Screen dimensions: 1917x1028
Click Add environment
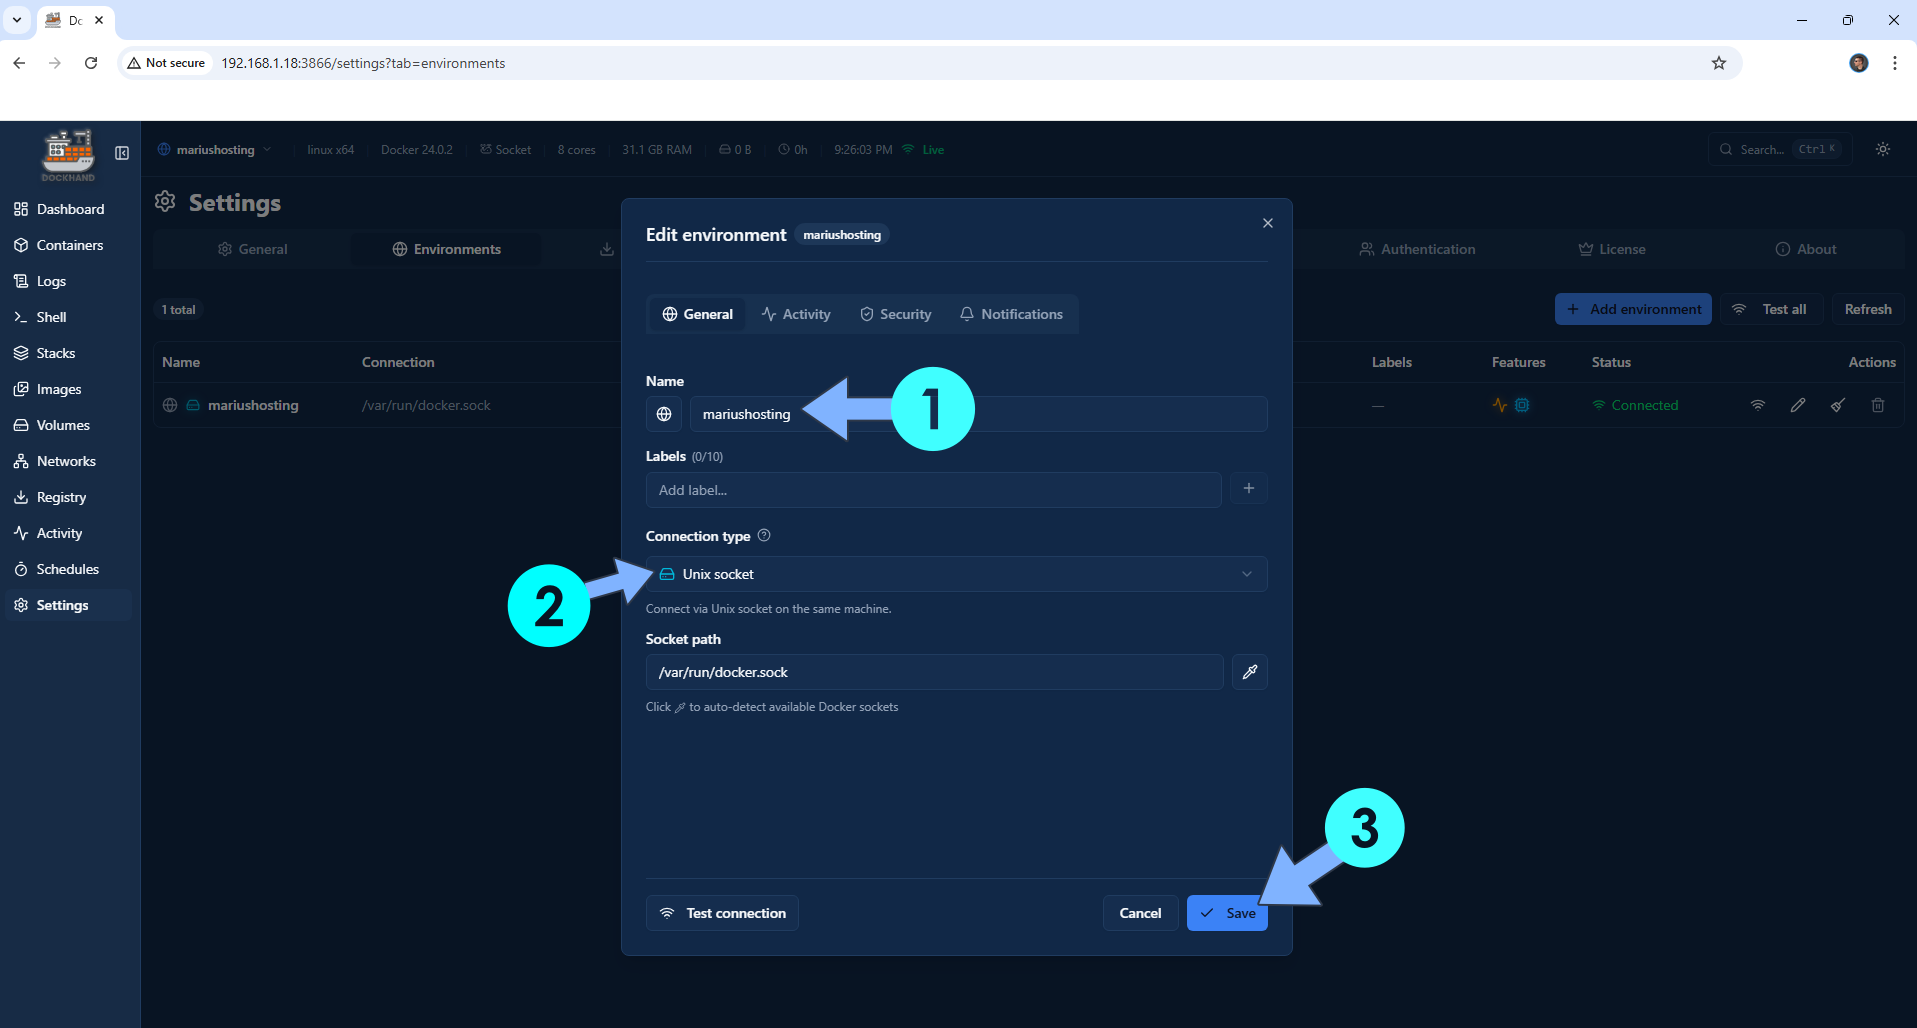pyautogui.click(x=1632, y=309)
